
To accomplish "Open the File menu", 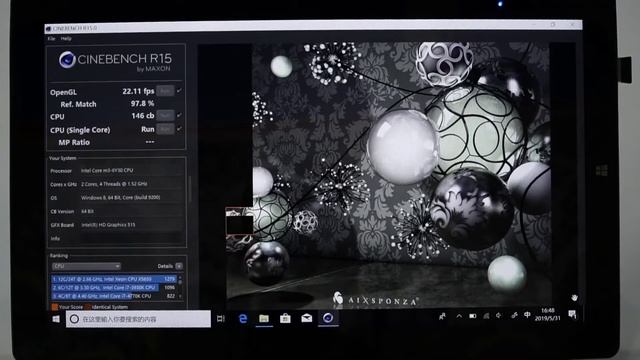I will (x=51, y=39).
